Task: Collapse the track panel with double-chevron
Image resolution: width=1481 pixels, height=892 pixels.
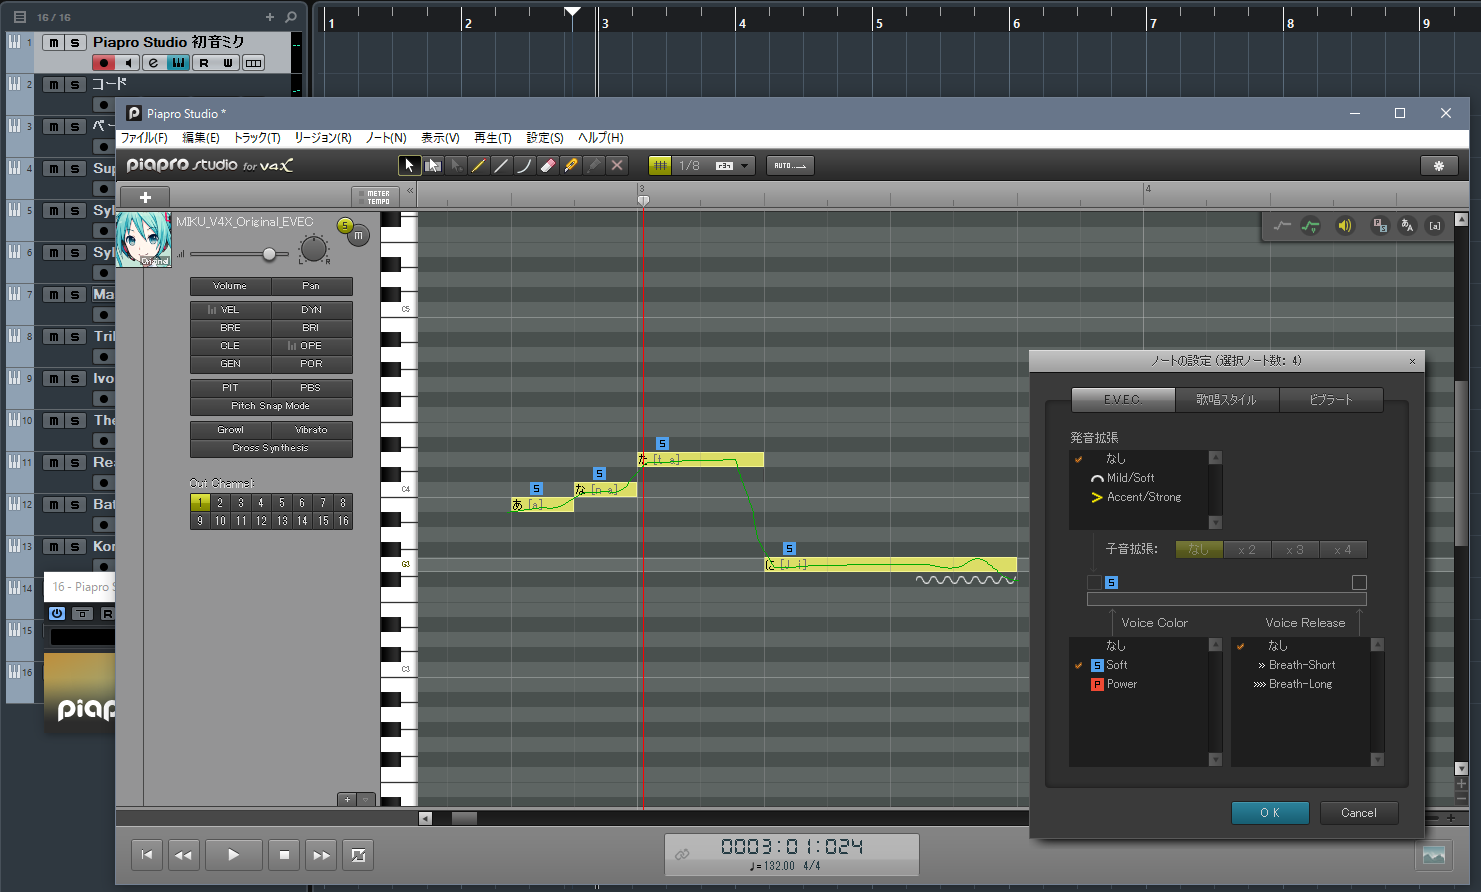Action: pos(409,190)
